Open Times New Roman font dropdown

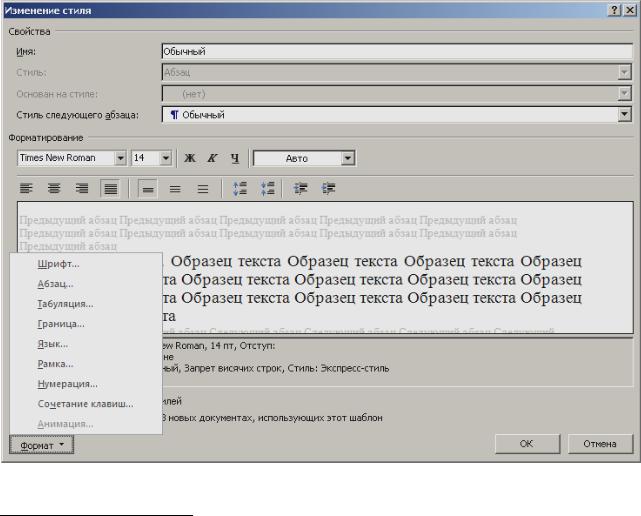pyautogui.click(x=120, y=158)
